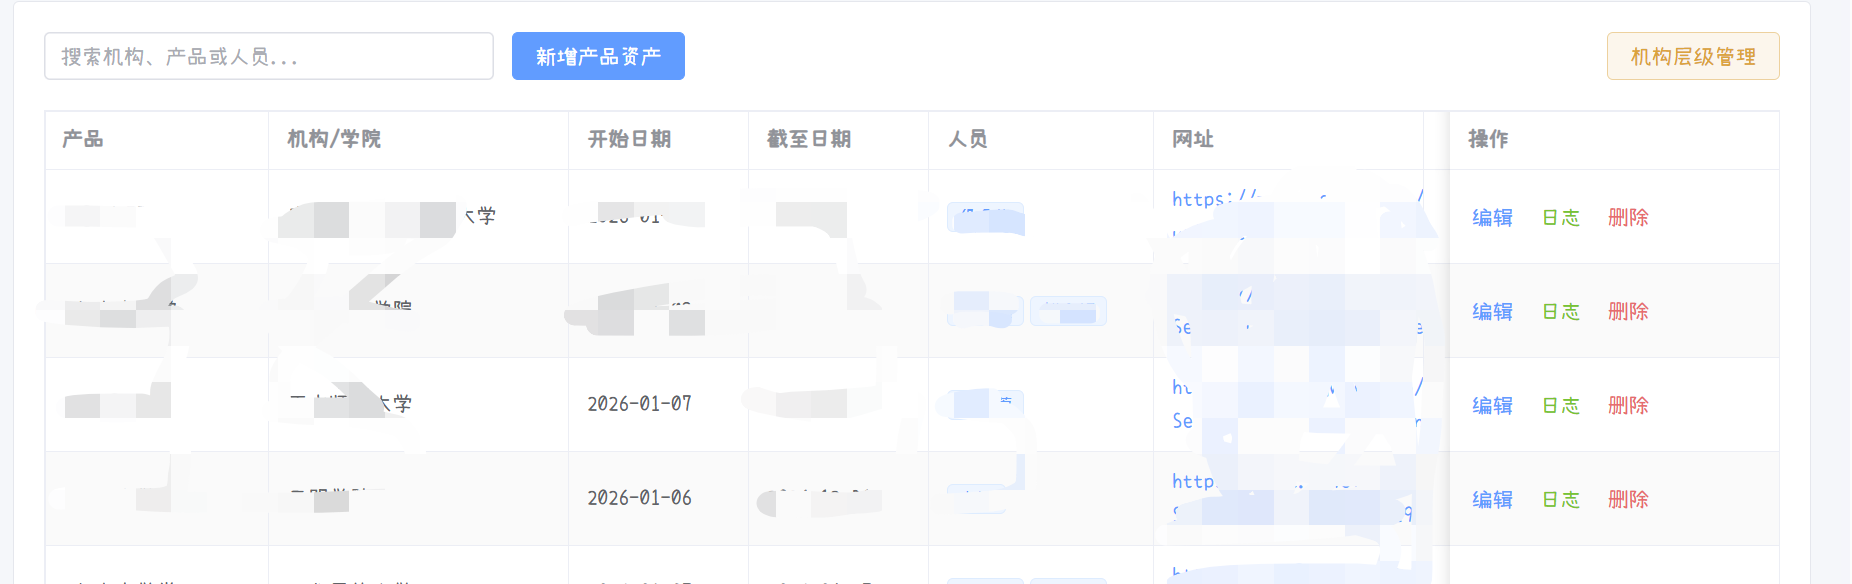Screen dimensions: 1852x584
Task: Open 日志 for the 2026-01-06 row
Action: click(x=1561, y=499)
